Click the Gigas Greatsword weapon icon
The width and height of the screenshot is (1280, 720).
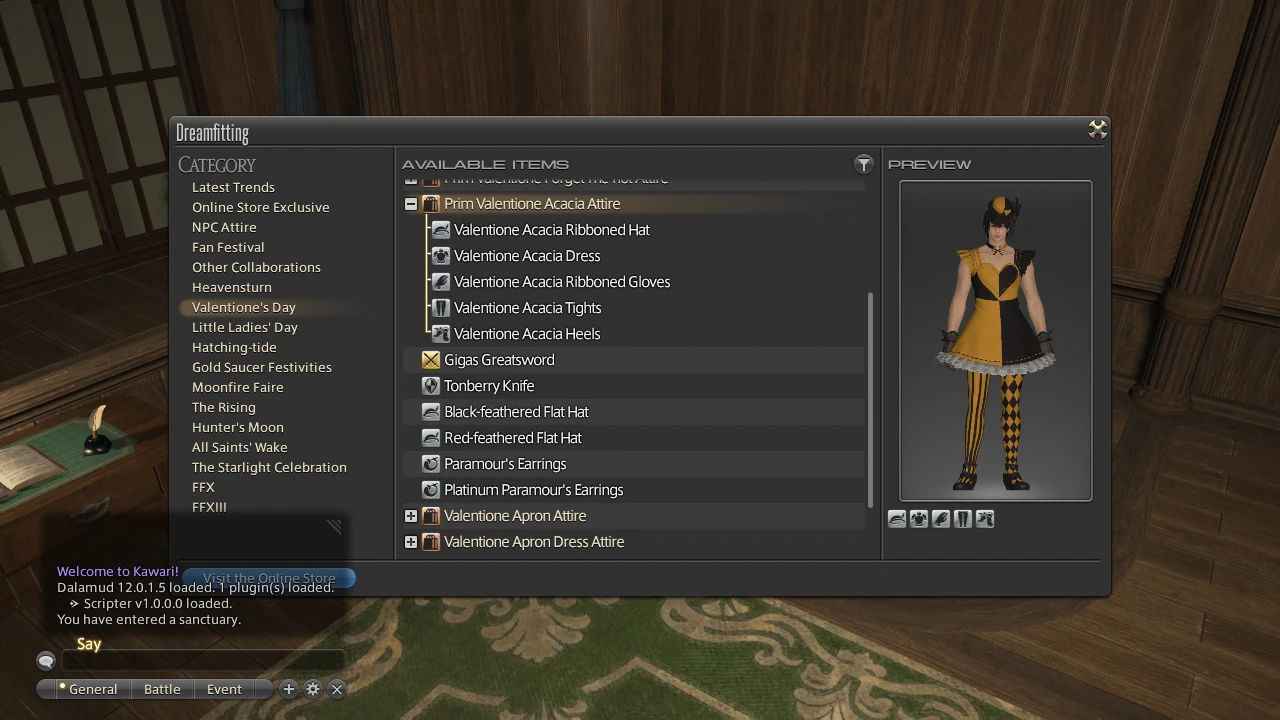pos(431,360)
